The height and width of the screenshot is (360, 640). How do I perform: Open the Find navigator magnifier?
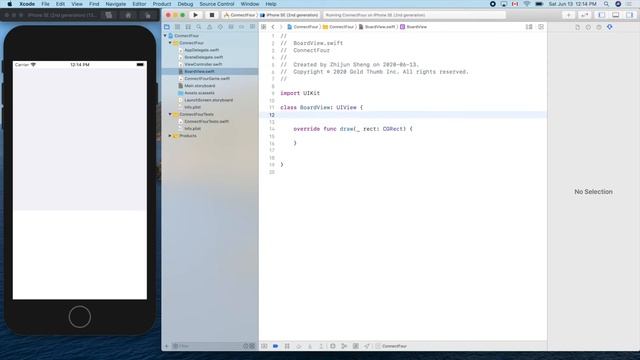pos(199,27)
